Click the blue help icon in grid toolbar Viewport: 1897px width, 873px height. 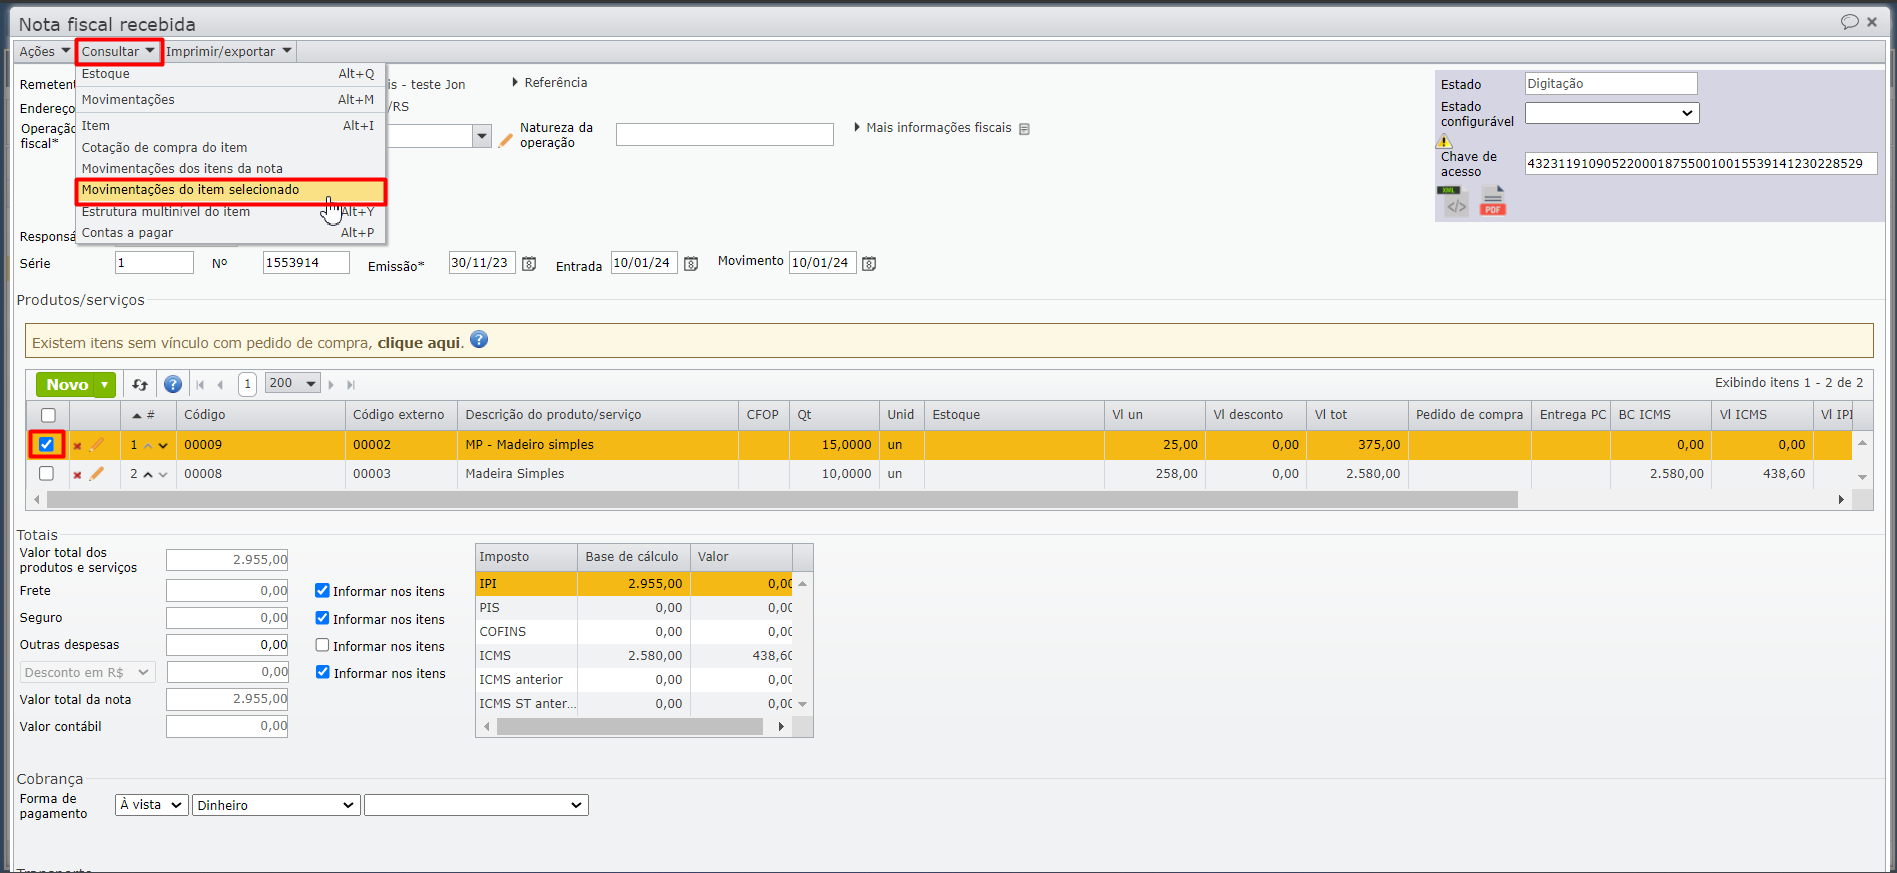point(173,384)
